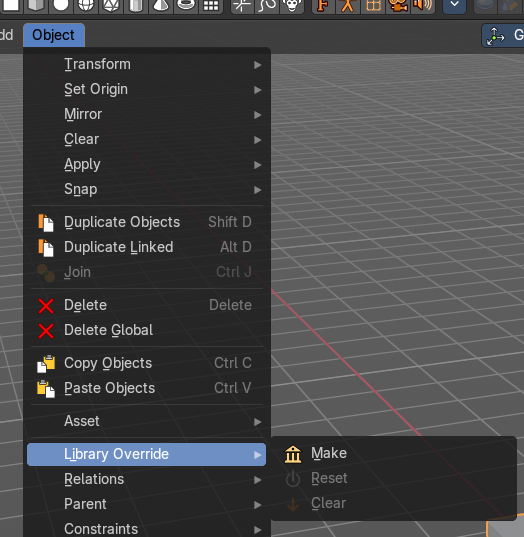Click the highlighted Library Override entry
Viewport: 524px width, 537px height.
click(x=147, y=454)
